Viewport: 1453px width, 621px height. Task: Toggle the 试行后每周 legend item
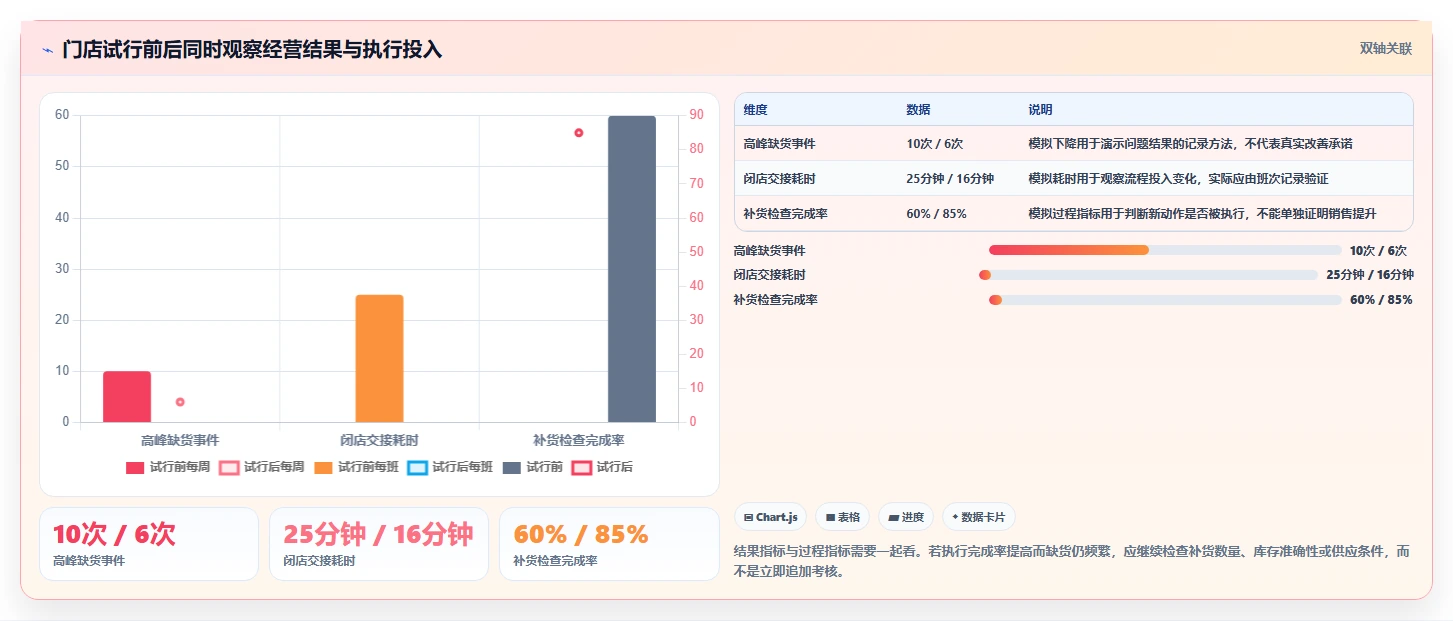click(x=261, y=467)
